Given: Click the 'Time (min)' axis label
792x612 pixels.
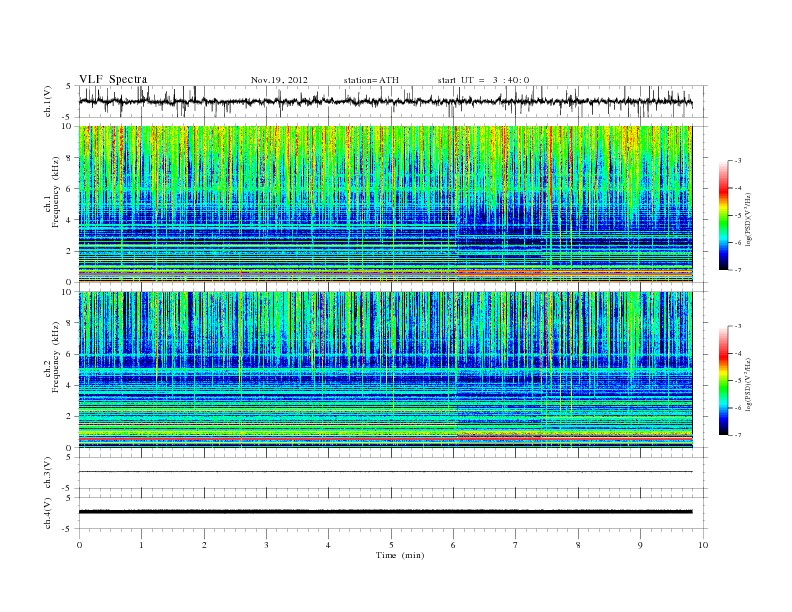Looking at the screenshot, I should 400,555.
